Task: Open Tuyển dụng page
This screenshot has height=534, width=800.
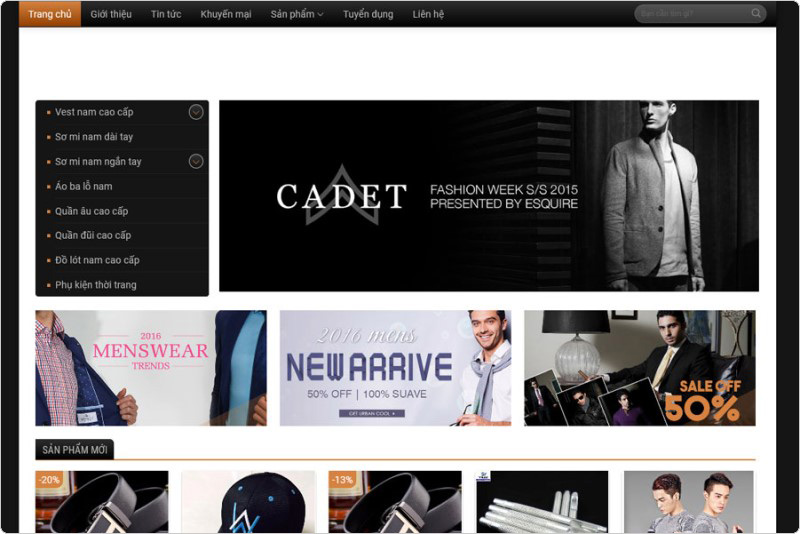Action: [x=368, y=14]
